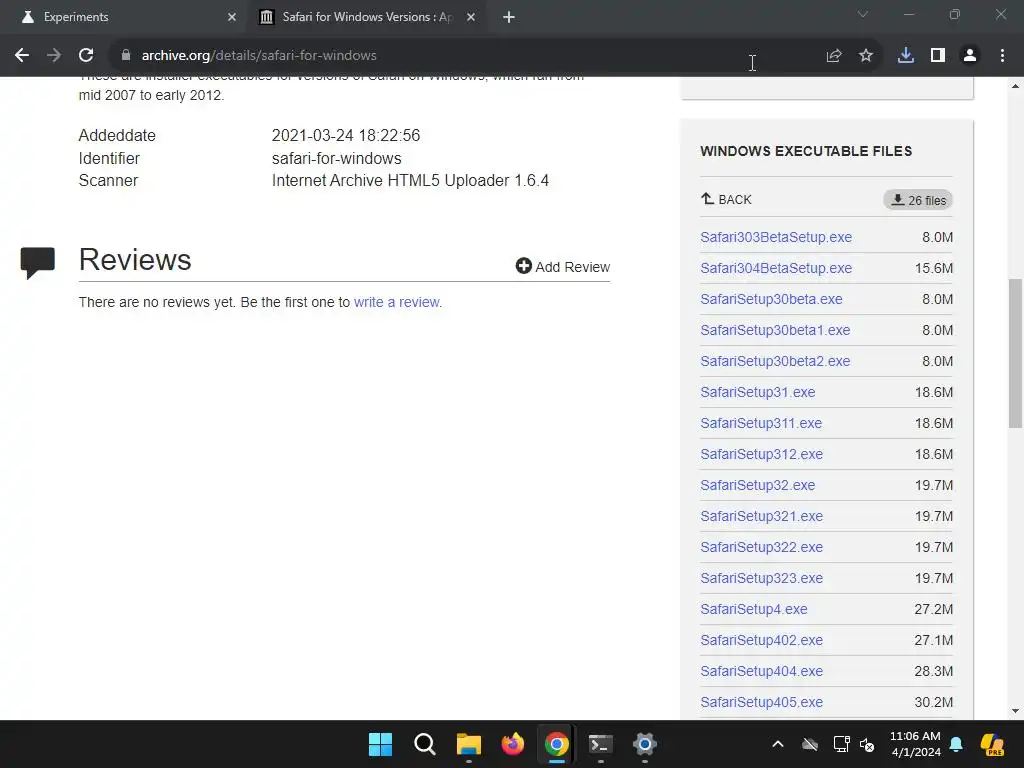Click the scrollbar up arrow
This screenshot has width=1024, height=768.
tap(1015, 86)
